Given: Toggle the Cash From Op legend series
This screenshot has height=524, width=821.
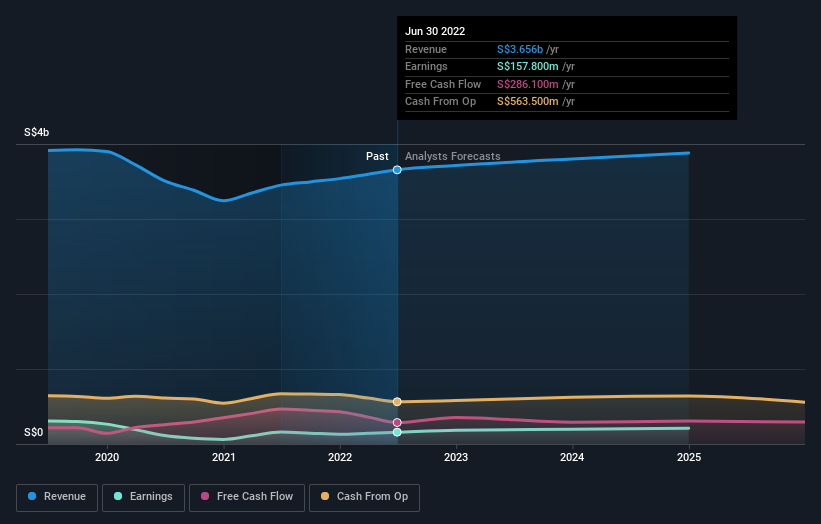Looking at the screenshot, I should [364, 497].
